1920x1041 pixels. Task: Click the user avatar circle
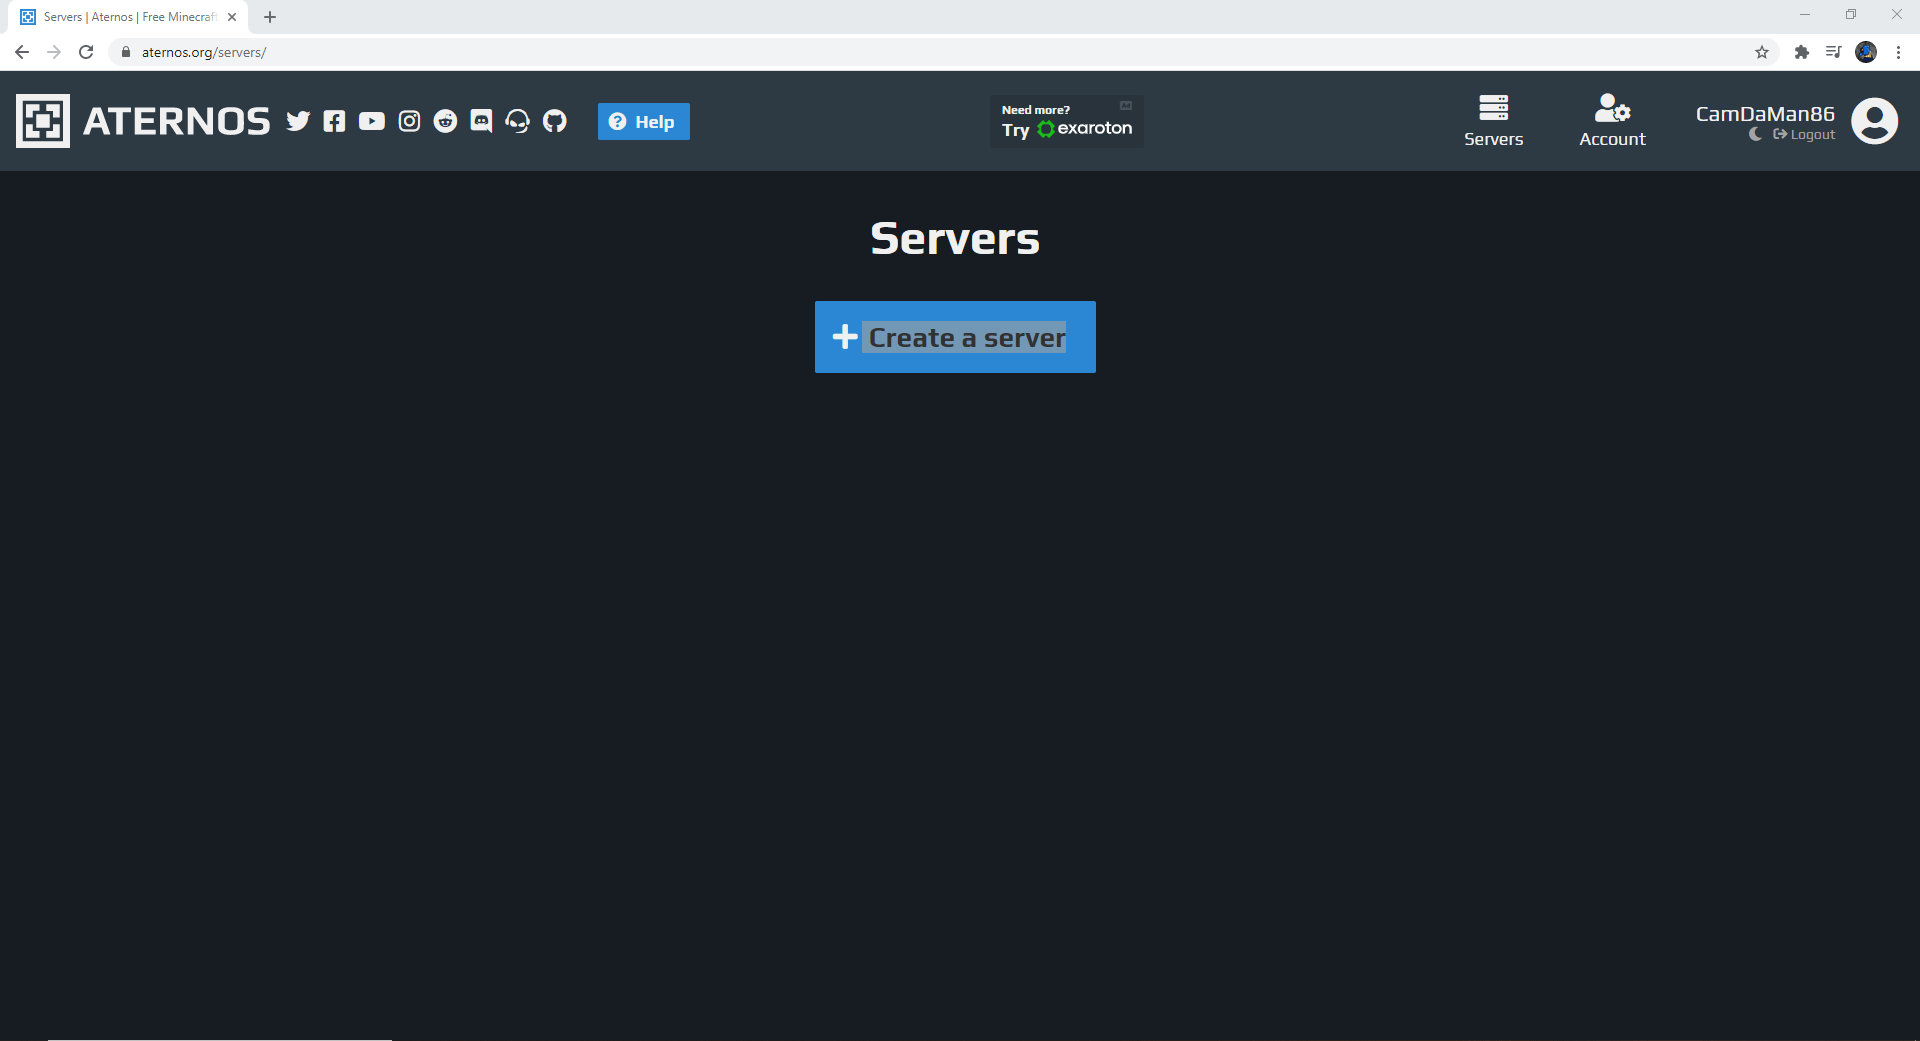1875,121
